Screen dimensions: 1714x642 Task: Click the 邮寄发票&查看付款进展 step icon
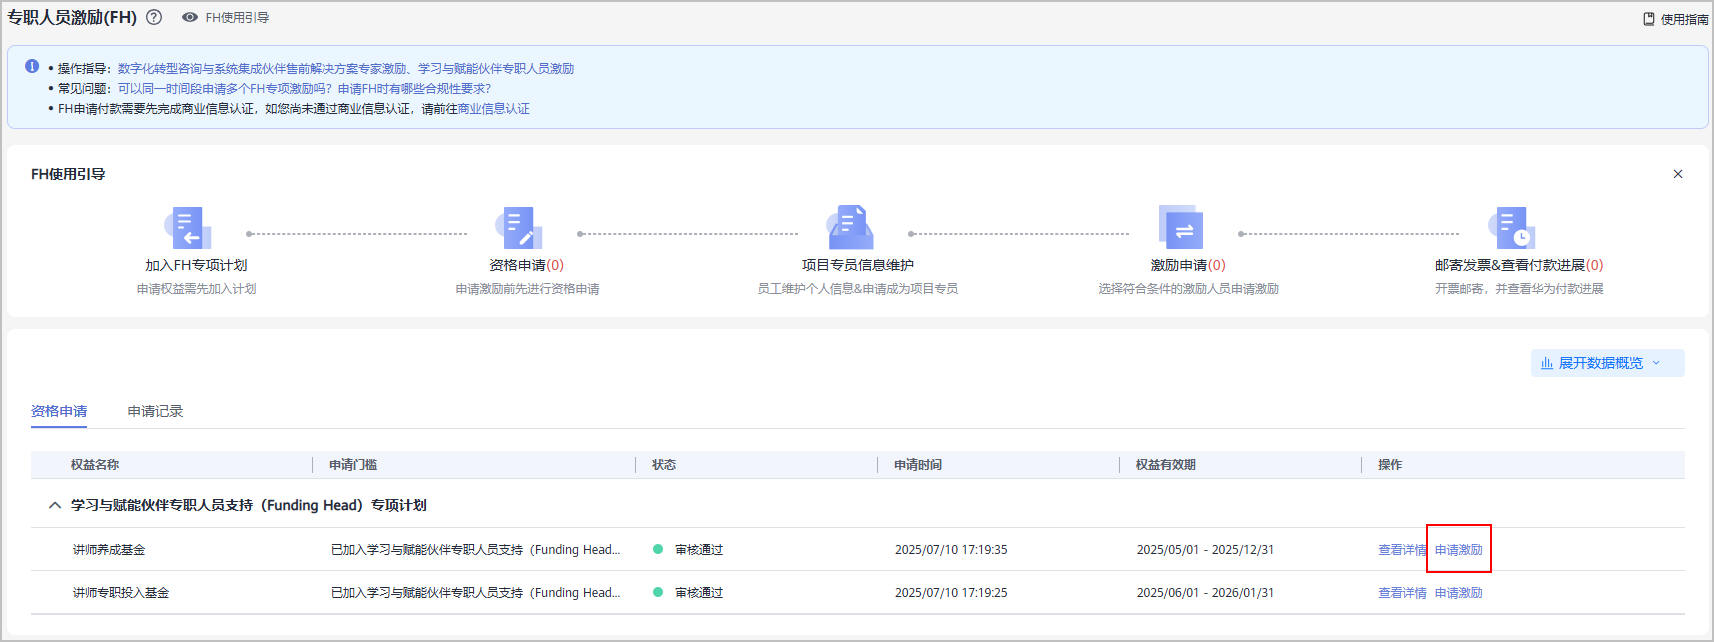pyautogui.click(x=1511, y=228)
